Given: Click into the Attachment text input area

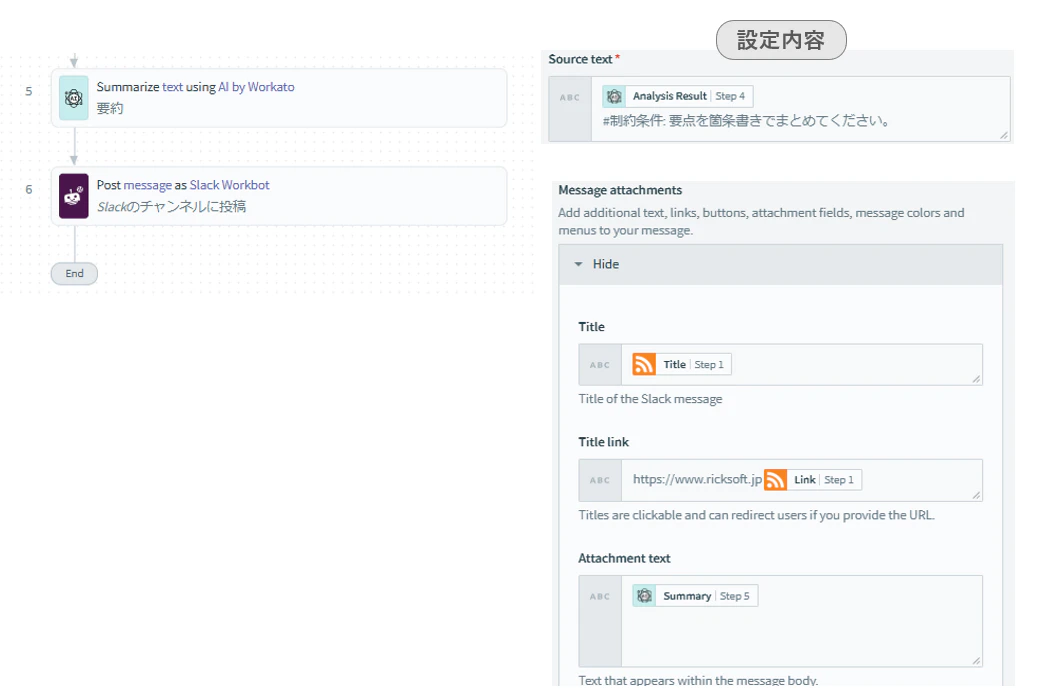Looking at the screenshot, I should [x=802, y=621].
